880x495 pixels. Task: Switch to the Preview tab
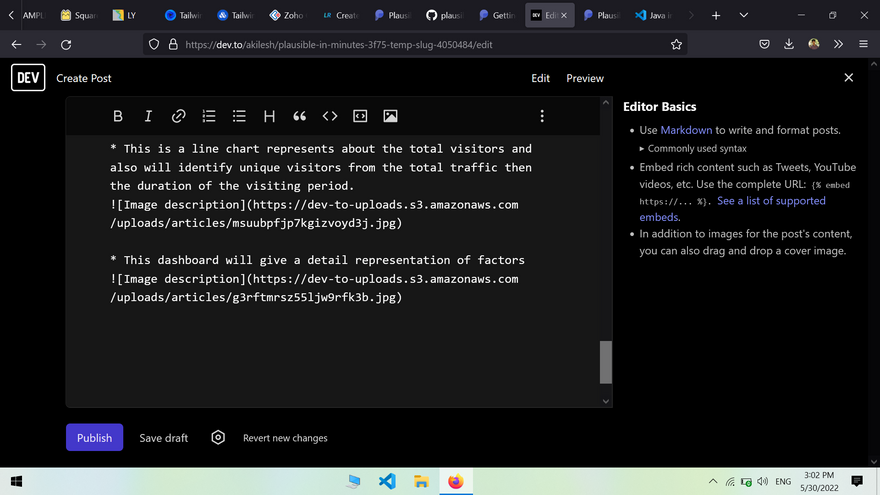tap(585, 78)
